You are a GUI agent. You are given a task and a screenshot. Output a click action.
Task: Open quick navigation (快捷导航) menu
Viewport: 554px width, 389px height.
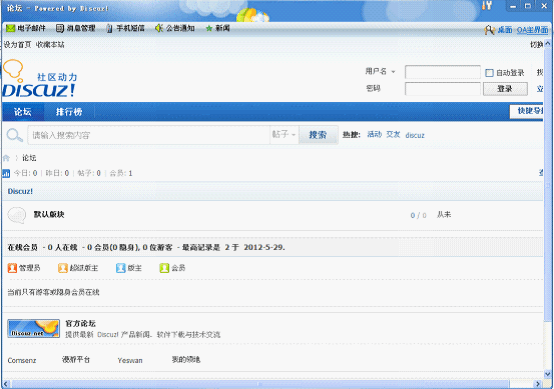[x=527, y=111]
